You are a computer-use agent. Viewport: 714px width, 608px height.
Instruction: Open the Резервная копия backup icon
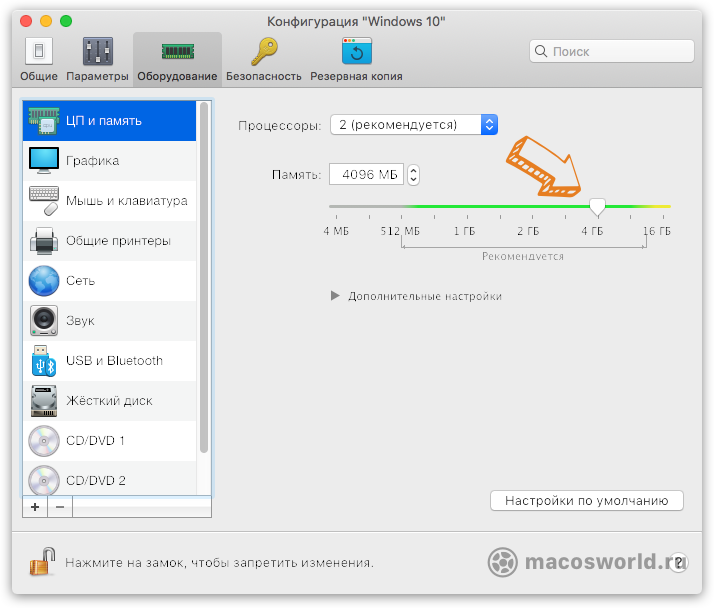(357, 51)
